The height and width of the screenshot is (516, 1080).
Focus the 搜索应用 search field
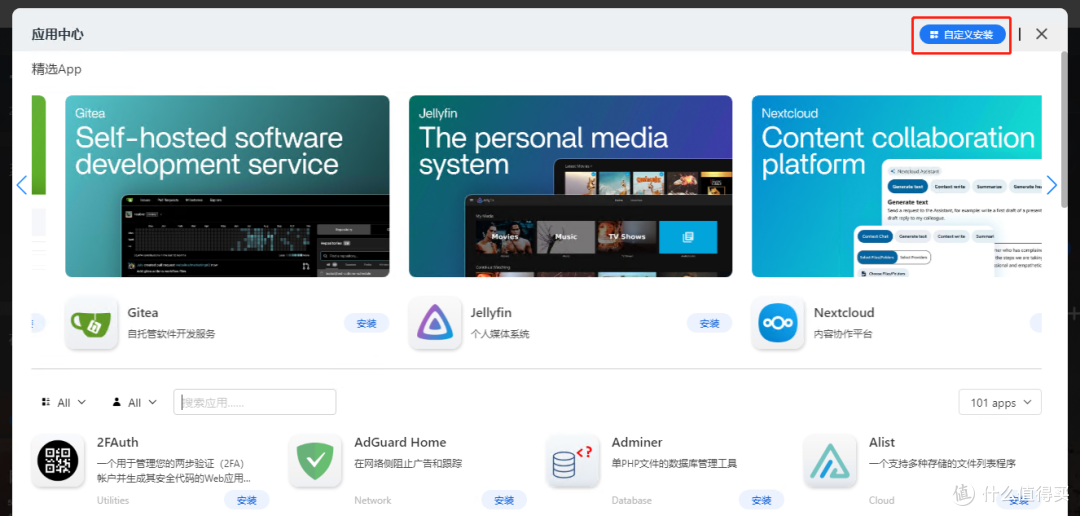coord(255,402)
